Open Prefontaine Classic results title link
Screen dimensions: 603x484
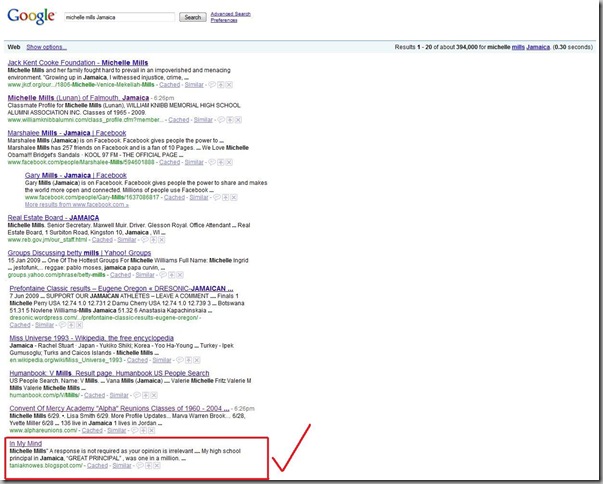[121, 289]
